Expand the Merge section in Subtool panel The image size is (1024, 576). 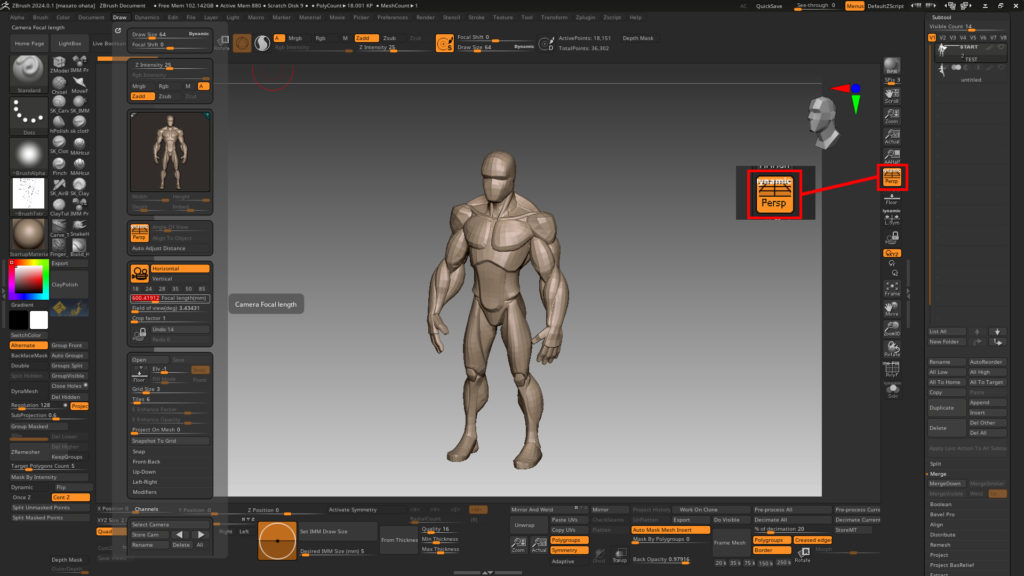[938, 473]
